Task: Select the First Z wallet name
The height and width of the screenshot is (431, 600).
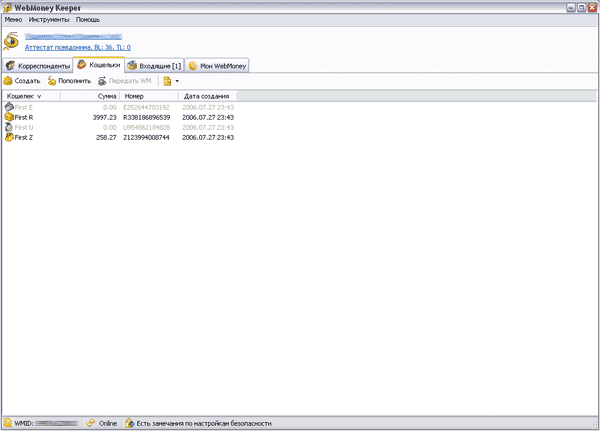Action: pos(24,137)
